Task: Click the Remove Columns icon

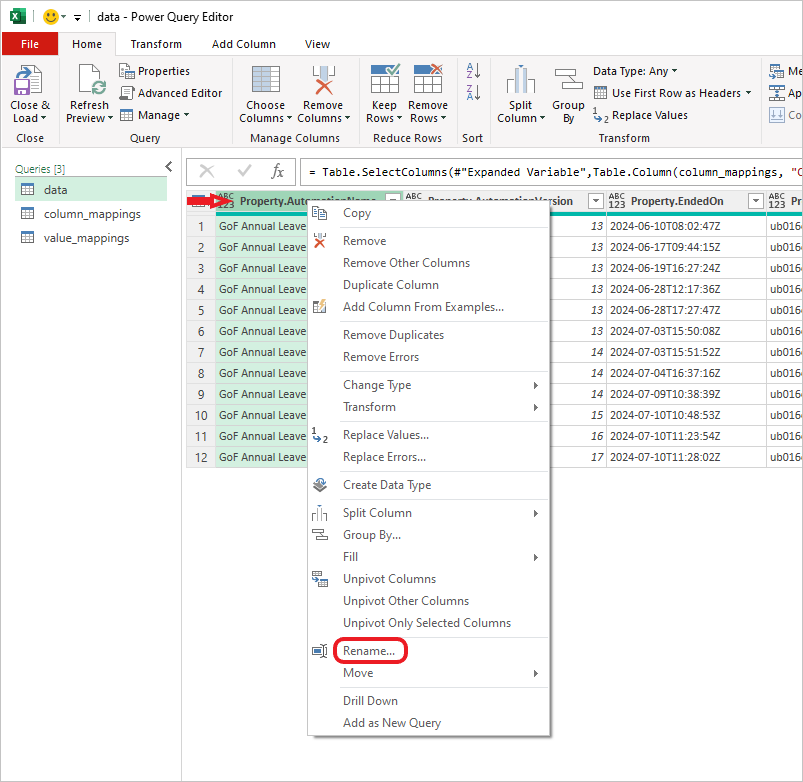Action: click(323, 80)
